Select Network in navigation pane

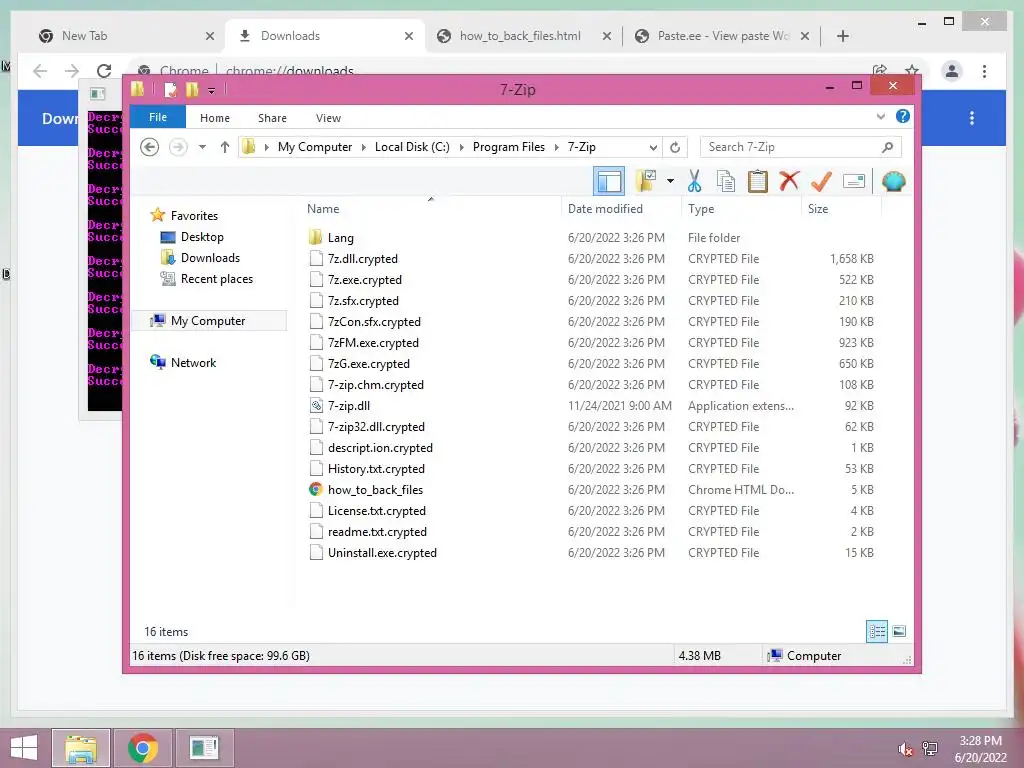(x=193, y=362)
